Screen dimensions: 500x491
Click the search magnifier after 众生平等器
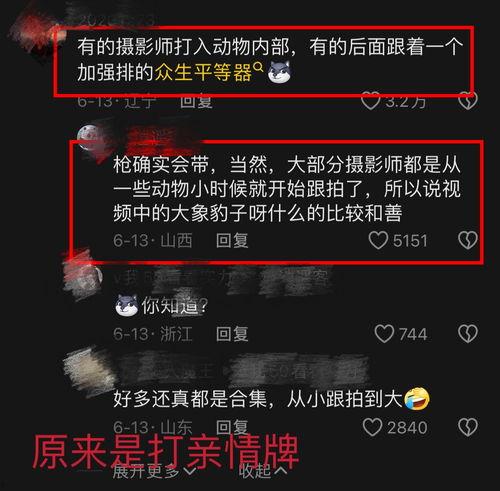click(258, 67)
